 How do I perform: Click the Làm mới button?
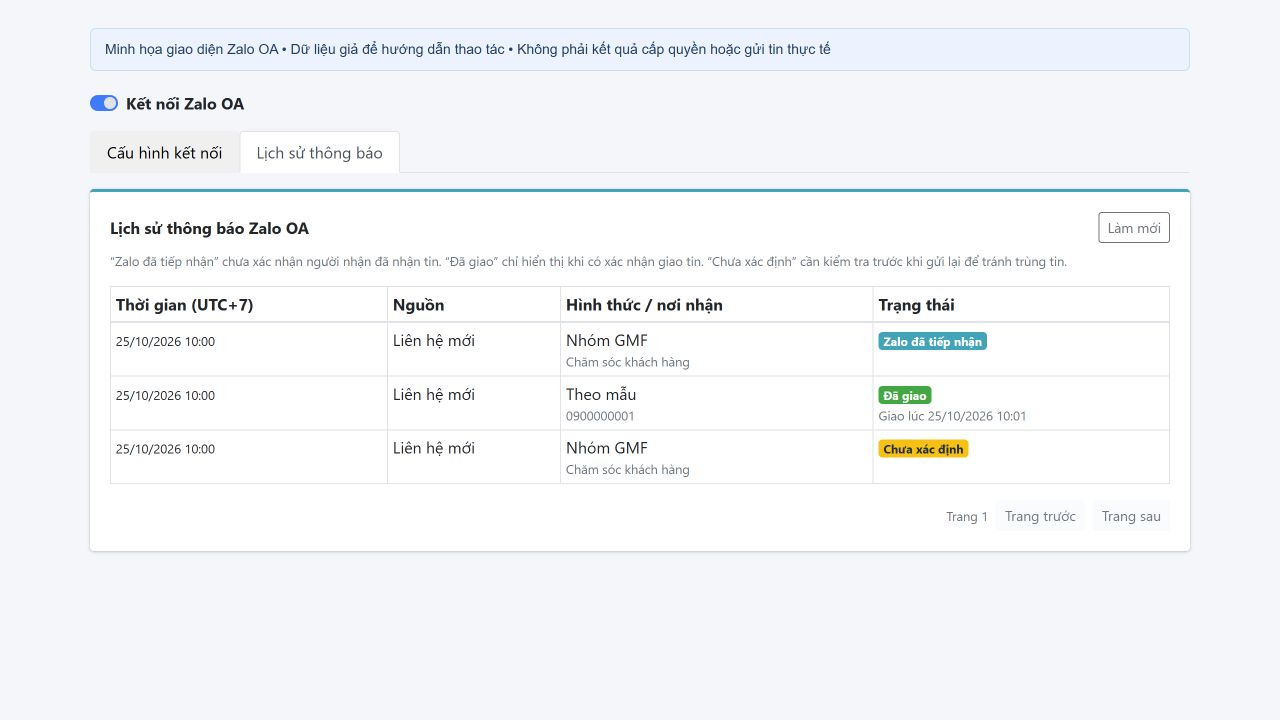[x=1134, y=228]
